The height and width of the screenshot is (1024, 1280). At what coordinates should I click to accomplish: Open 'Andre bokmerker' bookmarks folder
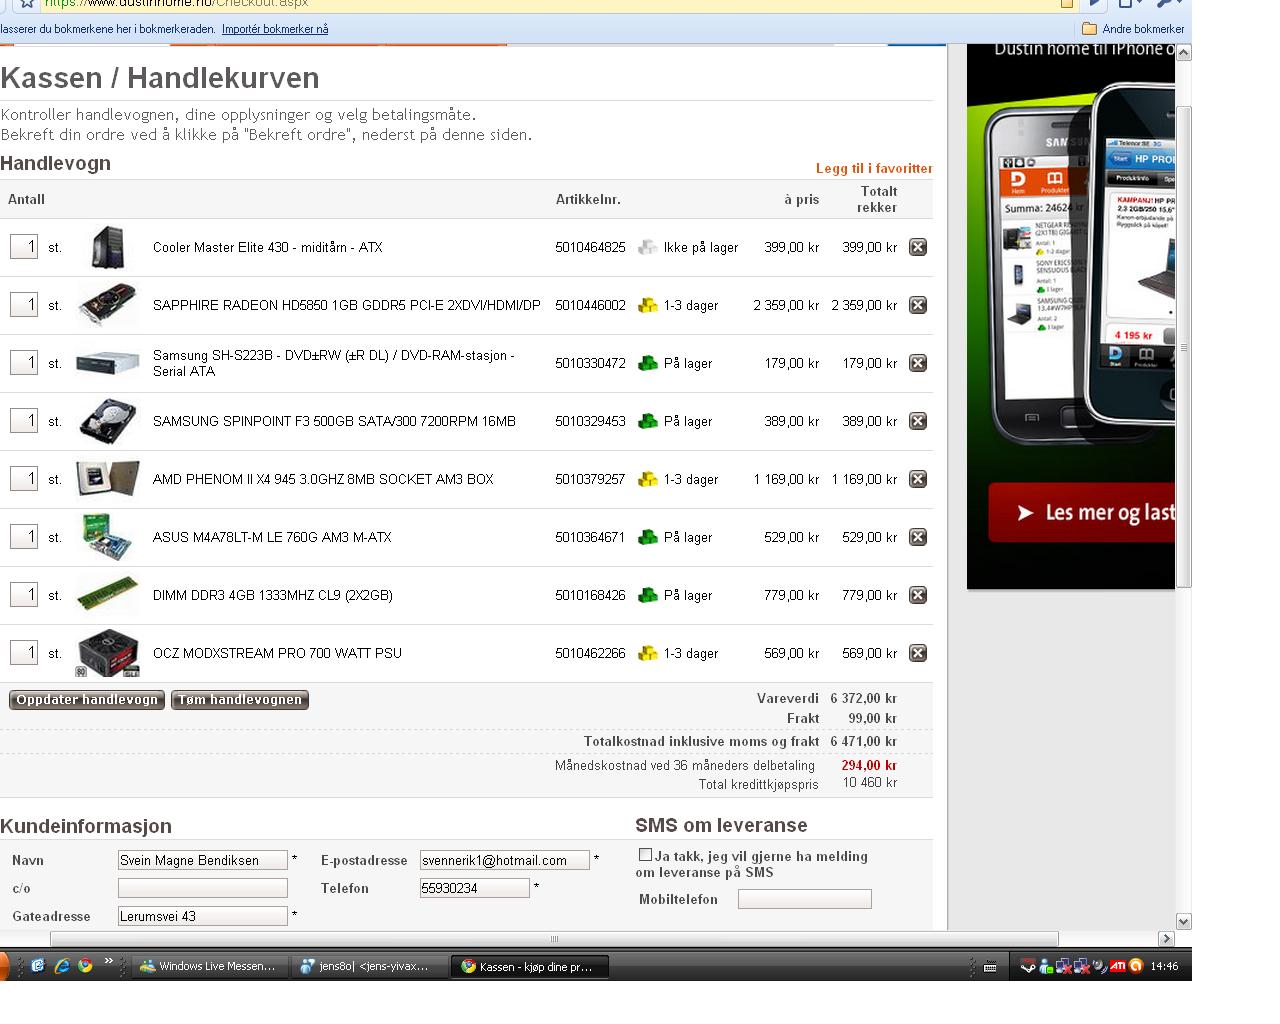coord(1133,29)
